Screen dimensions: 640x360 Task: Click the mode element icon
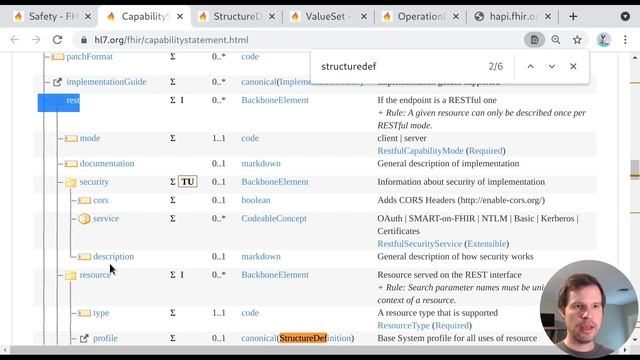click(x=71, y=138)
